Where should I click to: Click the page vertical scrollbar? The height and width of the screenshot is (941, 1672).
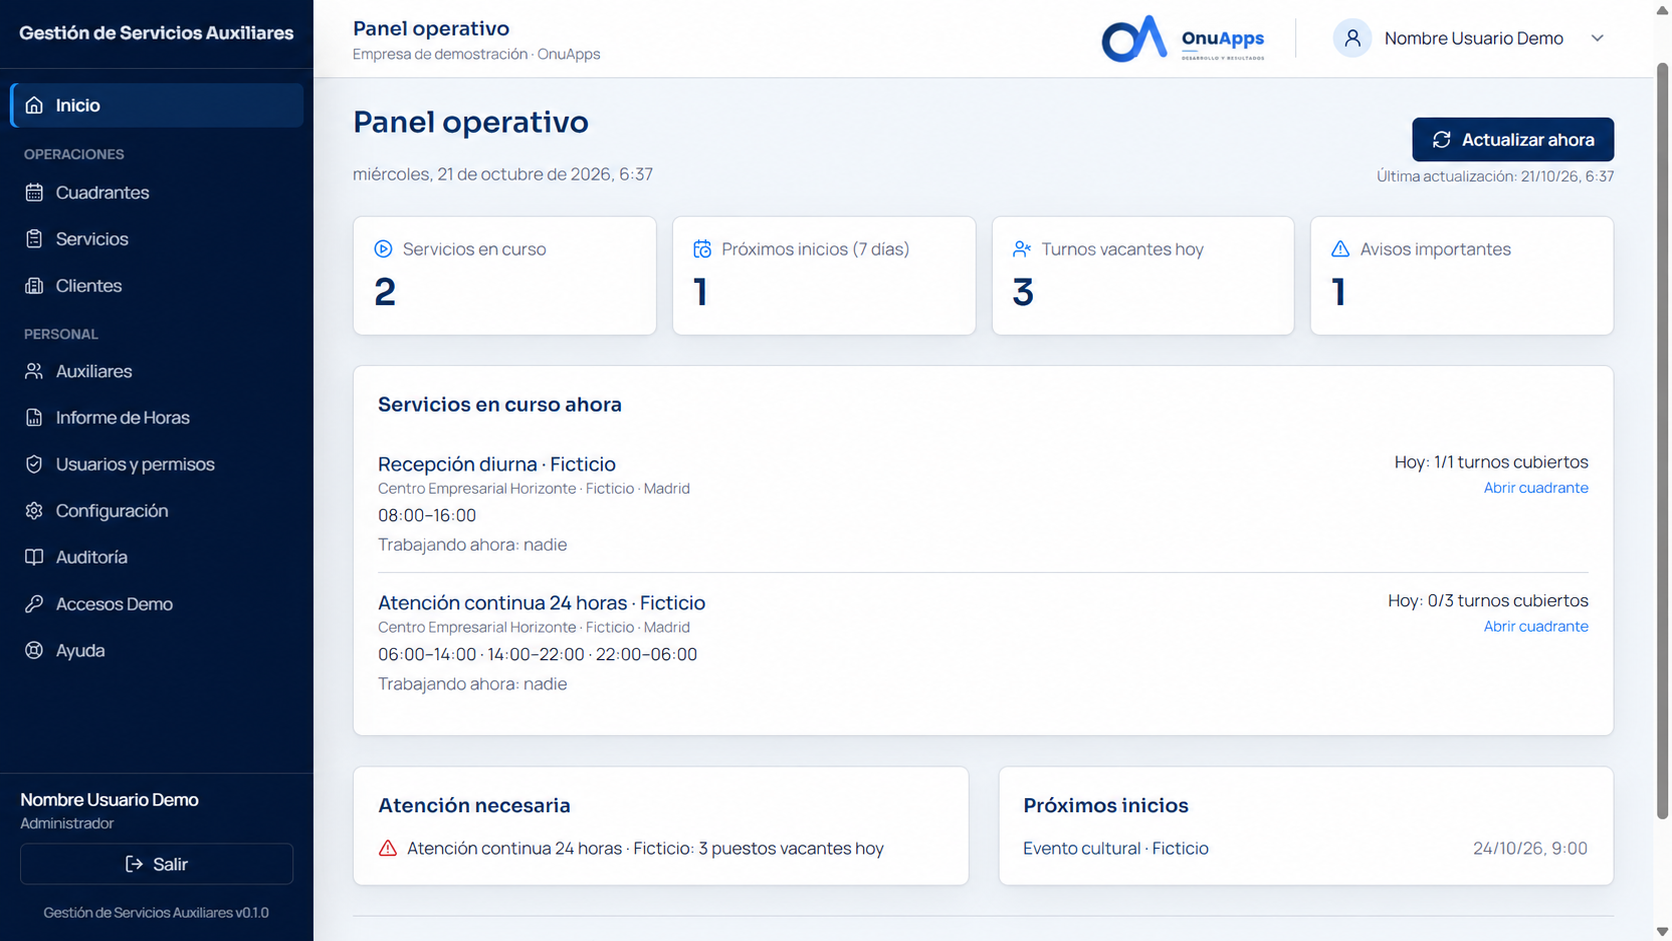[x=1663, y=440]
